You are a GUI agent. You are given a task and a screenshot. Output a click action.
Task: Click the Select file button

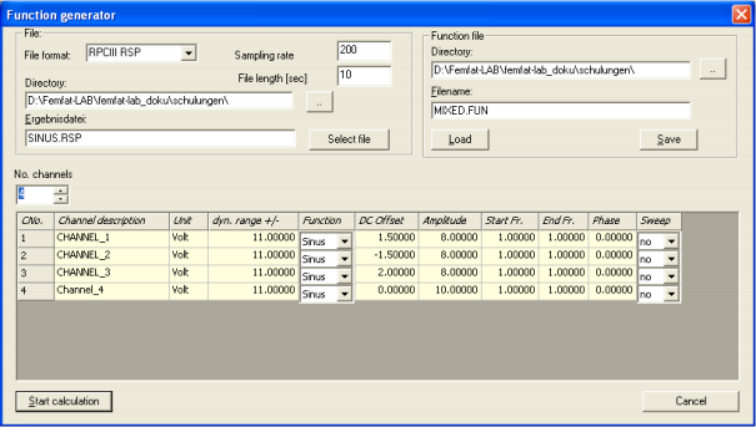[x=349, y=139]
